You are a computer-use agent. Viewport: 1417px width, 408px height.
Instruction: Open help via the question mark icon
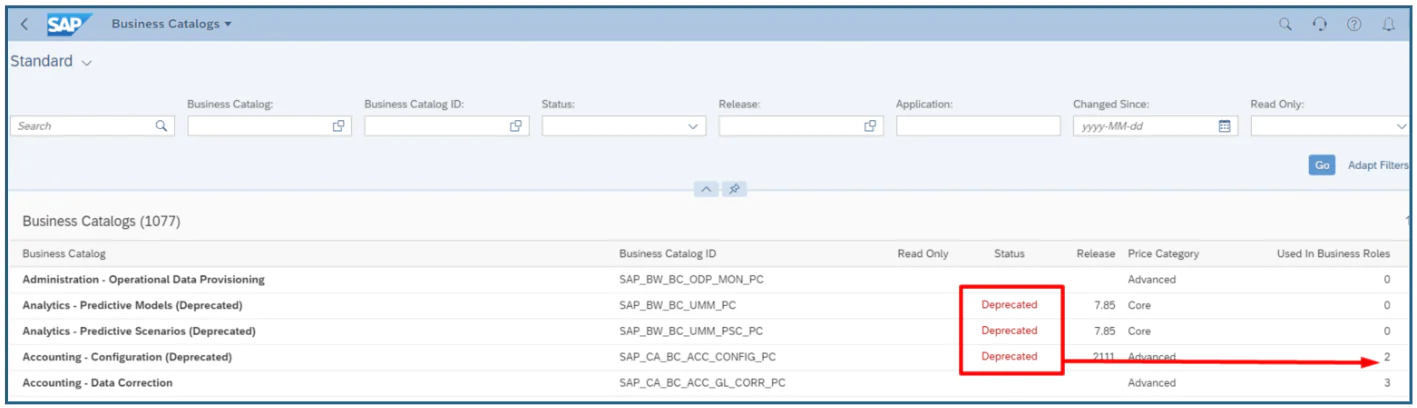(x=1354, y=24)
